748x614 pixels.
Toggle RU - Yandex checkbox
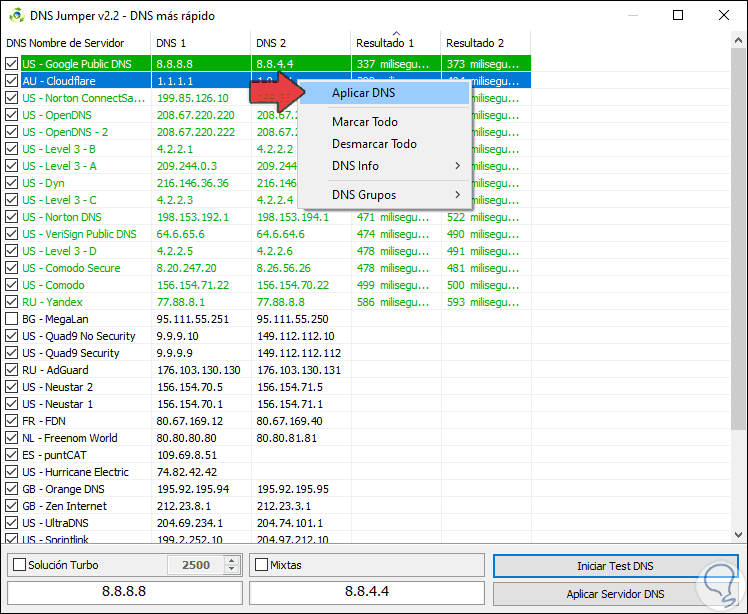11,302
